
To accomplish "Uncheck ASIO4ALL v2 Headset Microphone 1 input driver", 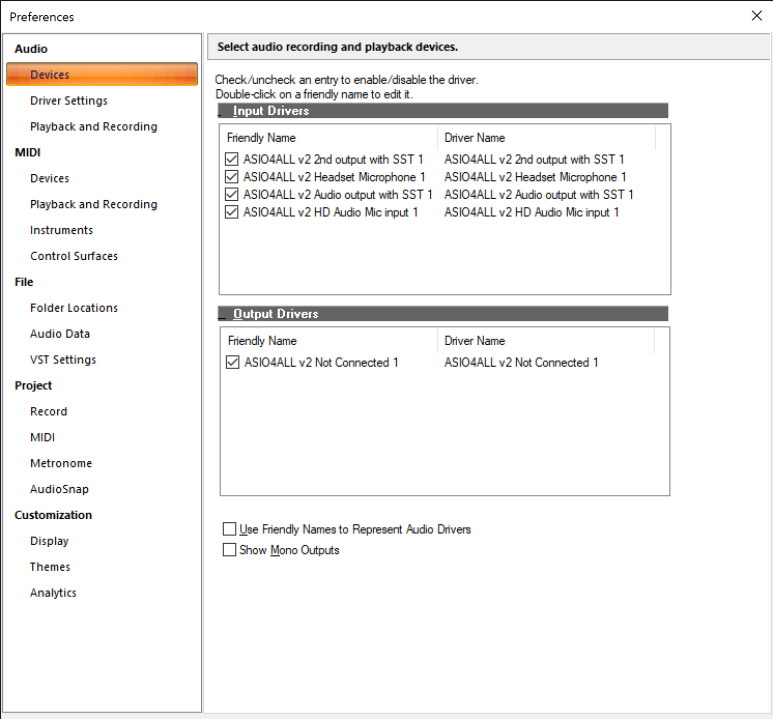I will tap(231, 177).
